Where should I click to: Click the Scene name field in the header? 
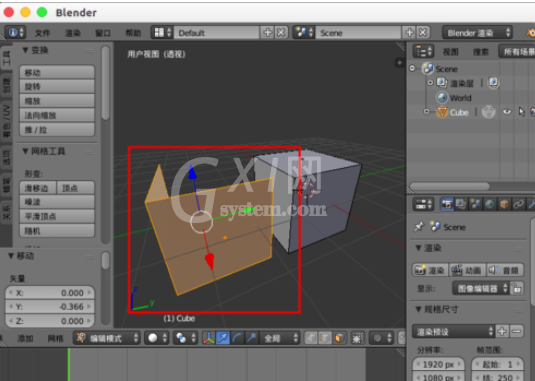pyautogui.click(x=358, y=33)
